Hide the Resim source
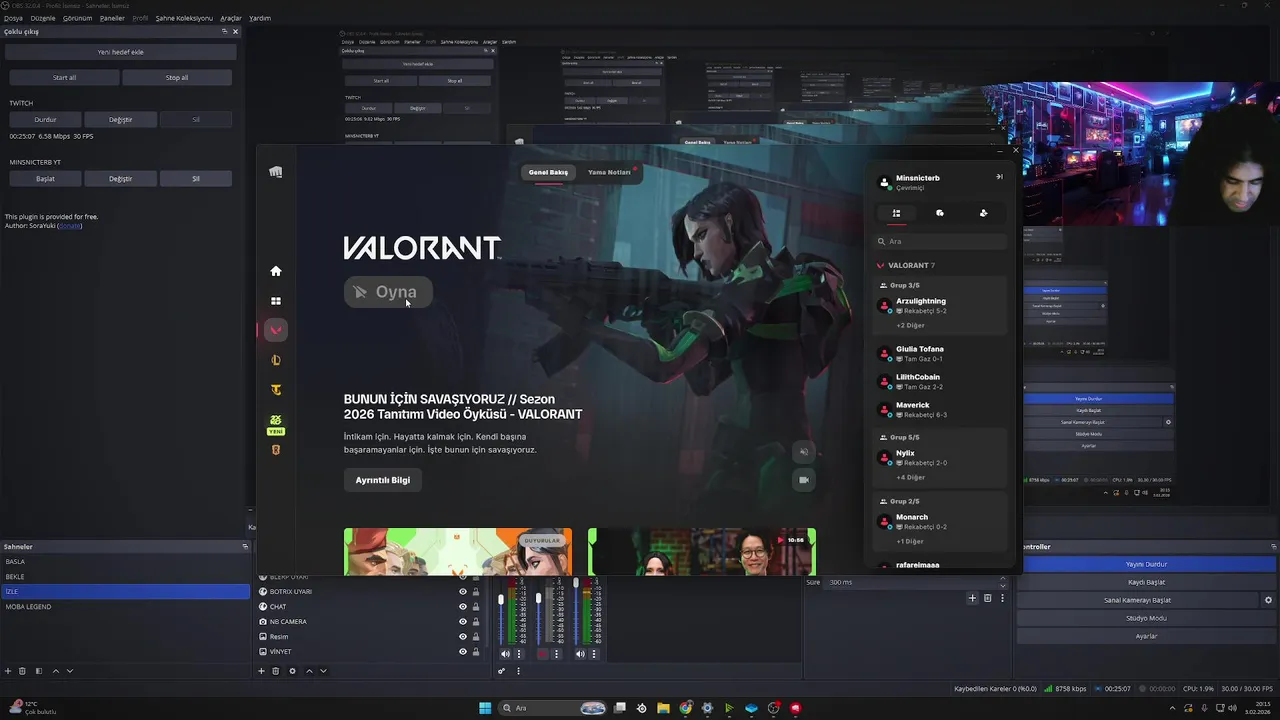The width and height of the screenshot is (1280, 720). tap(462, 637)
